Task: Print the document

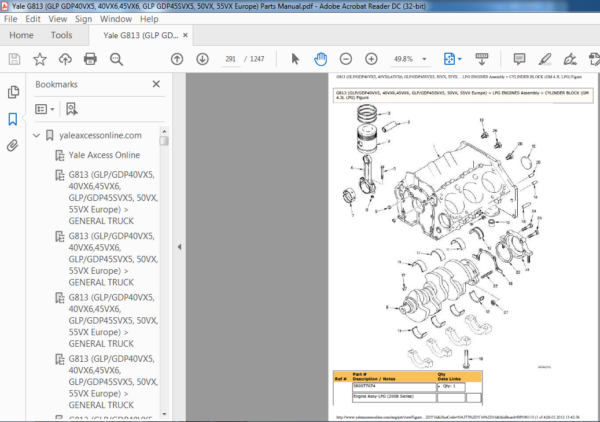Action: (x=90, y=59)
